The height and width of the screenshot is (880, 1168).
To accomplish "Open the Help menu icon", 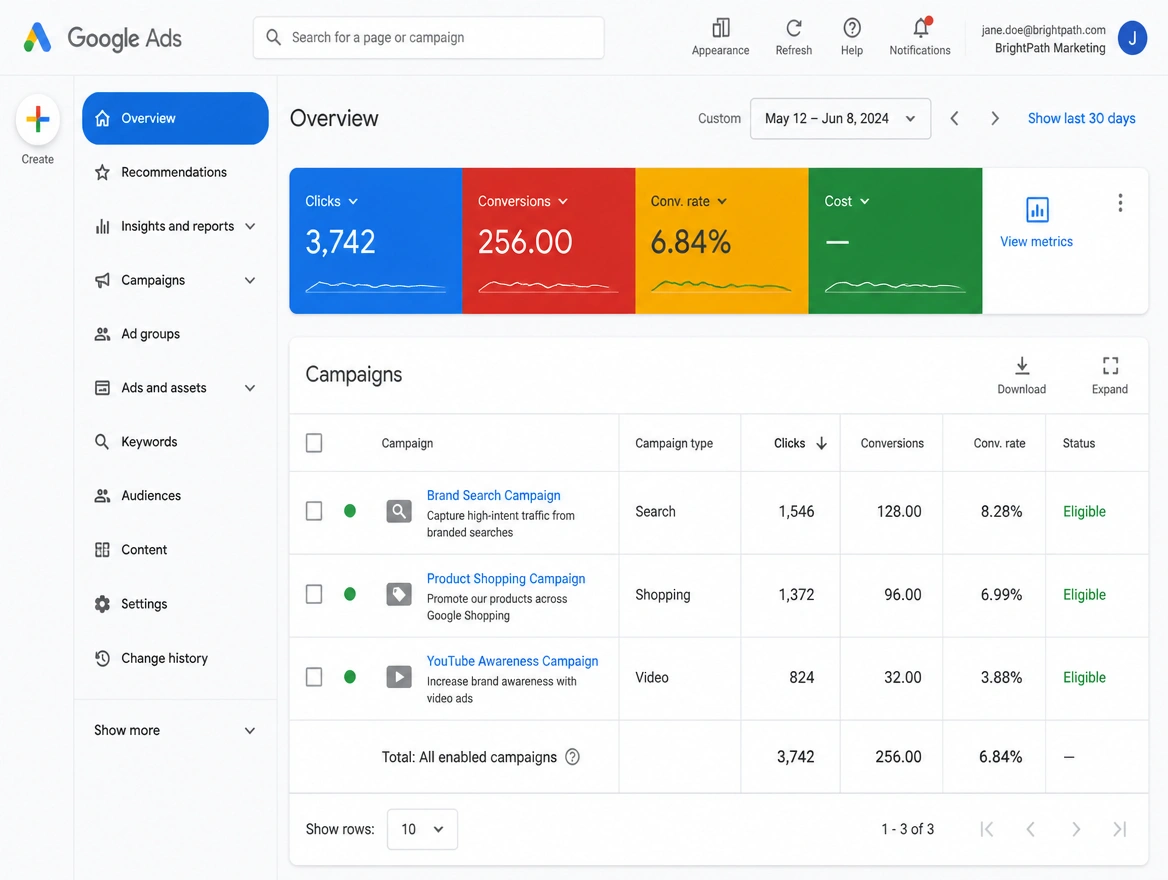I will (851, 28).
